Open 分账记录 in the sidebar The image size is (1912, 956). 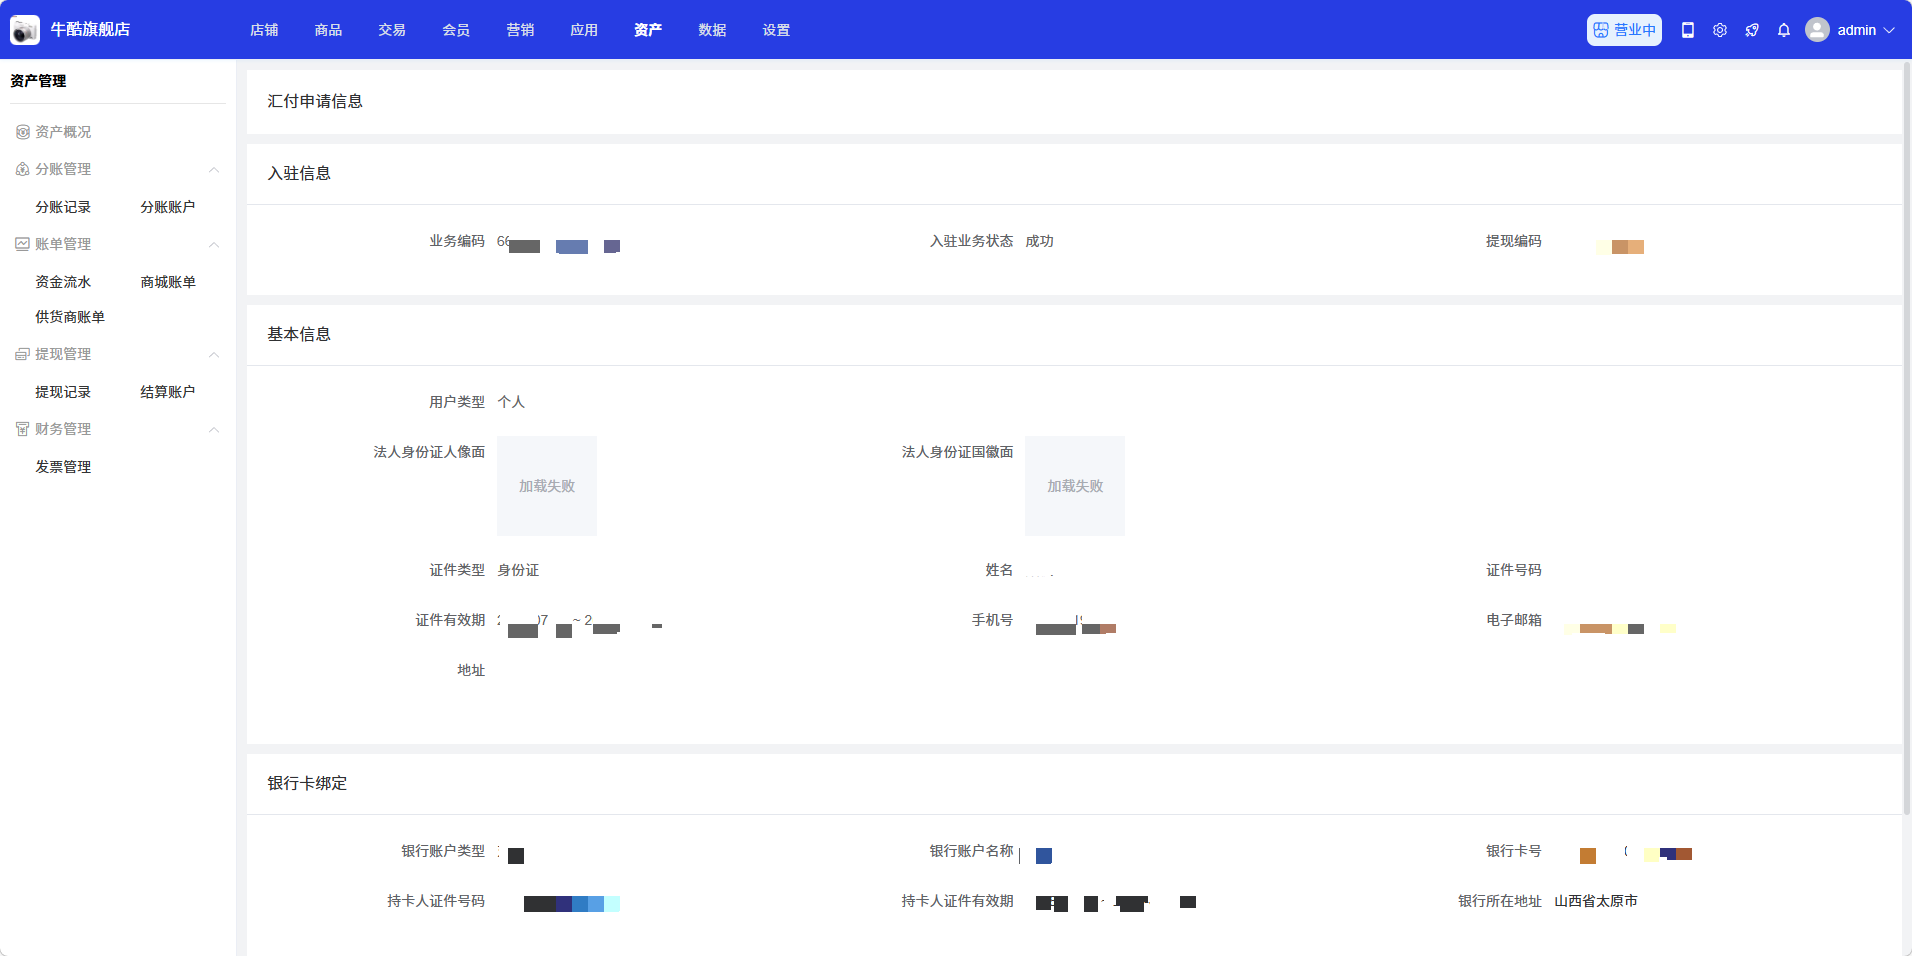(63, 207)
